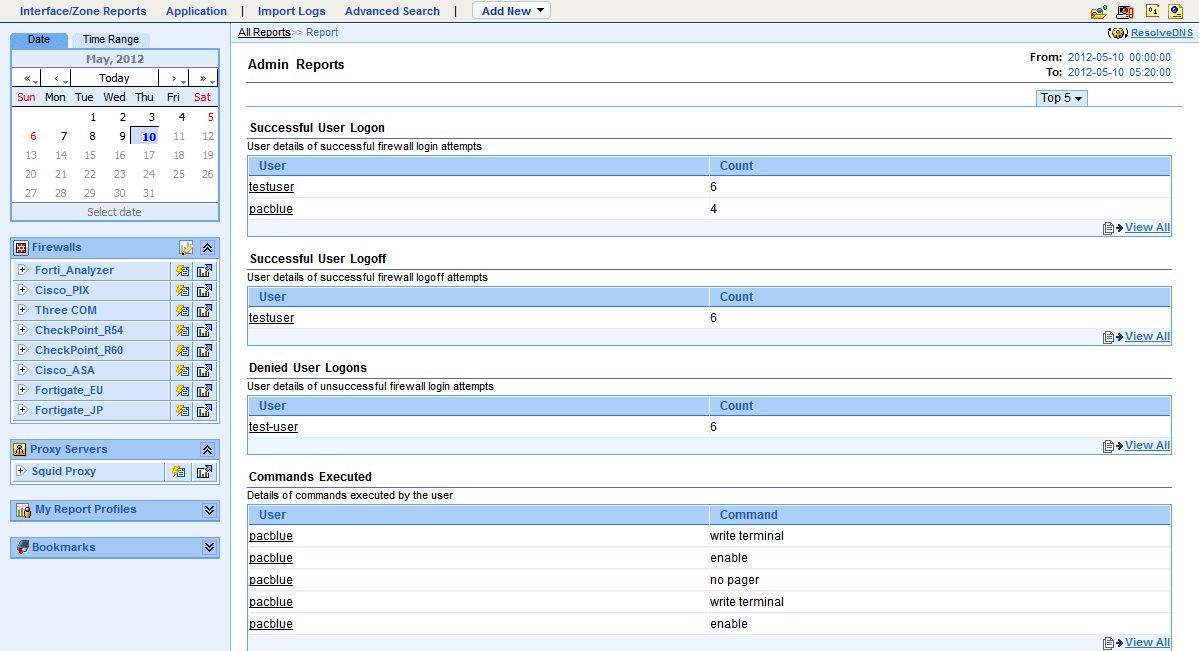Select the Date tab
The height and width of the screenshot is (651, 1199).
coord(39,39)
